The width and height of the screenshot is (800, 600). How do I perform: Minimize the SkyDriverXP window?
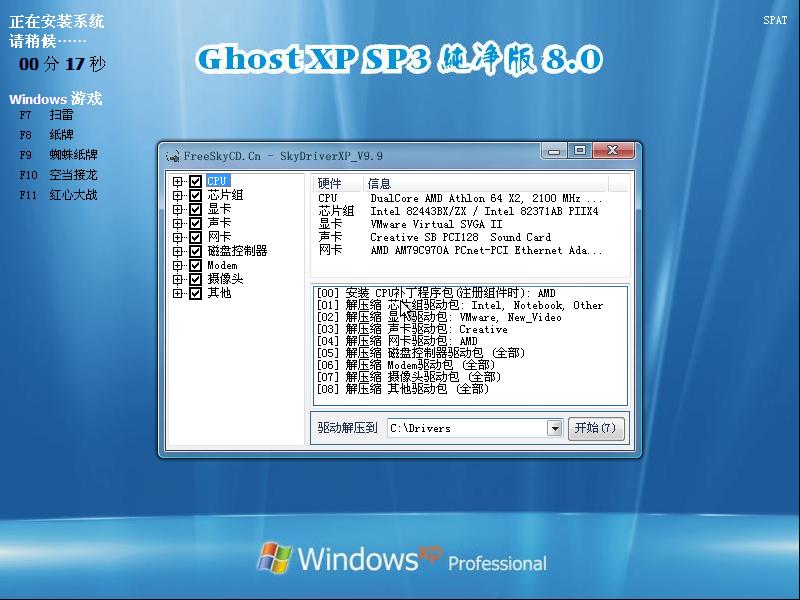(x=554, y=151)
